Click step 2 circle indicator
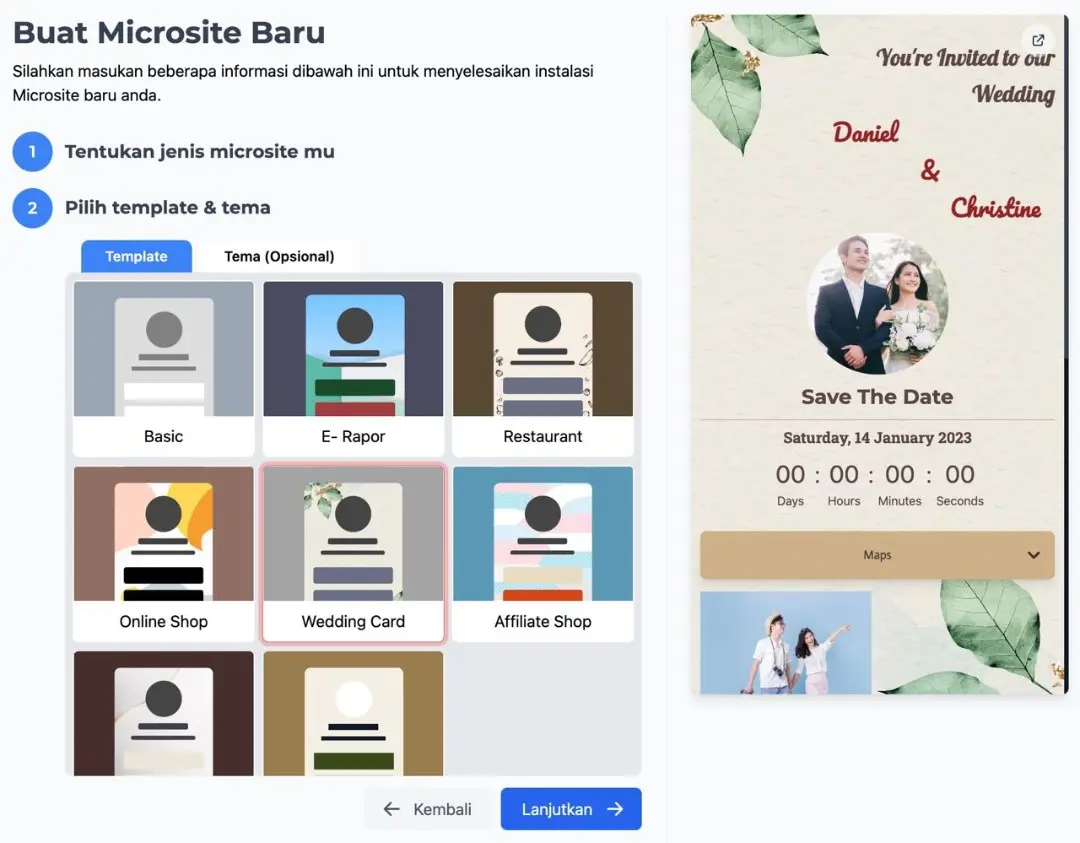The image size is (1080, 843). [x=32, y=208]
